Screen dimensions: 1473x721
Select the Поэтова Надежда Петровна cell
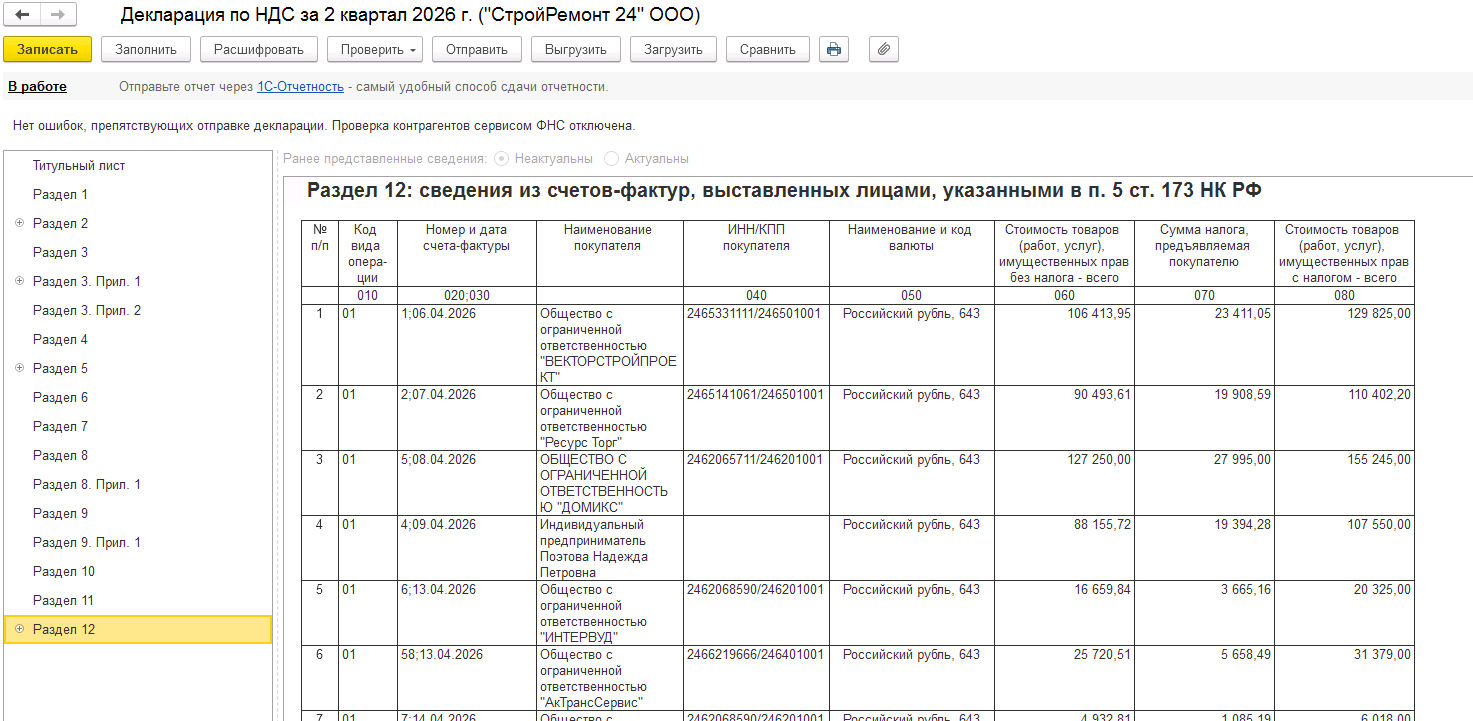point(610,548)
